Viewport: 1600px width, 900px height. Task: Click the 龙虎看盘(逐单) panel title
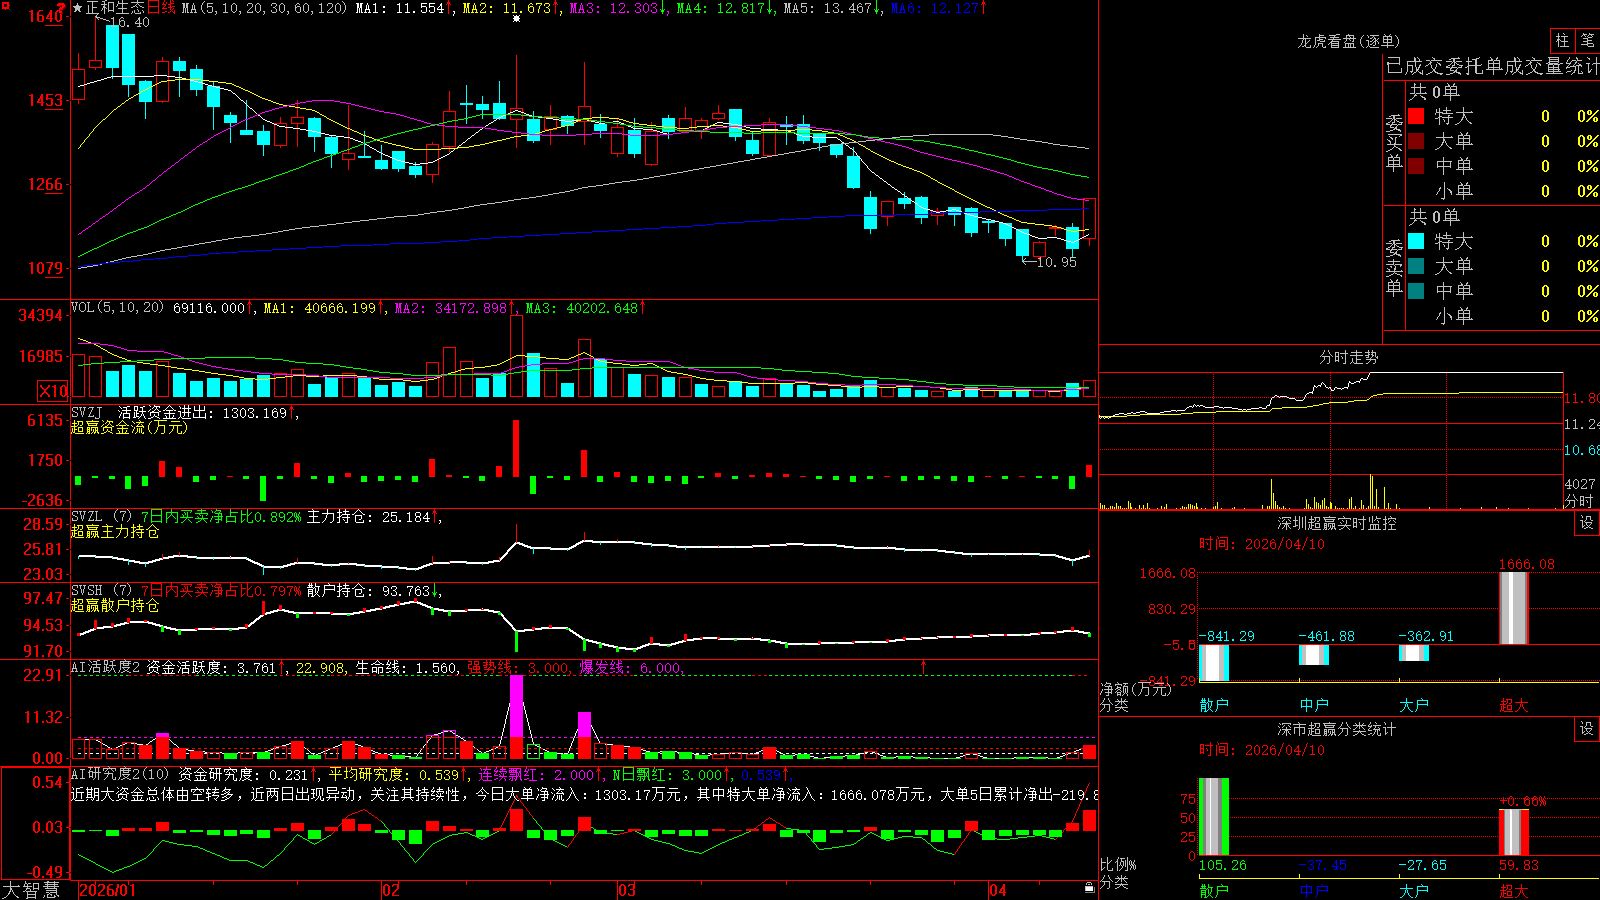1348,41
